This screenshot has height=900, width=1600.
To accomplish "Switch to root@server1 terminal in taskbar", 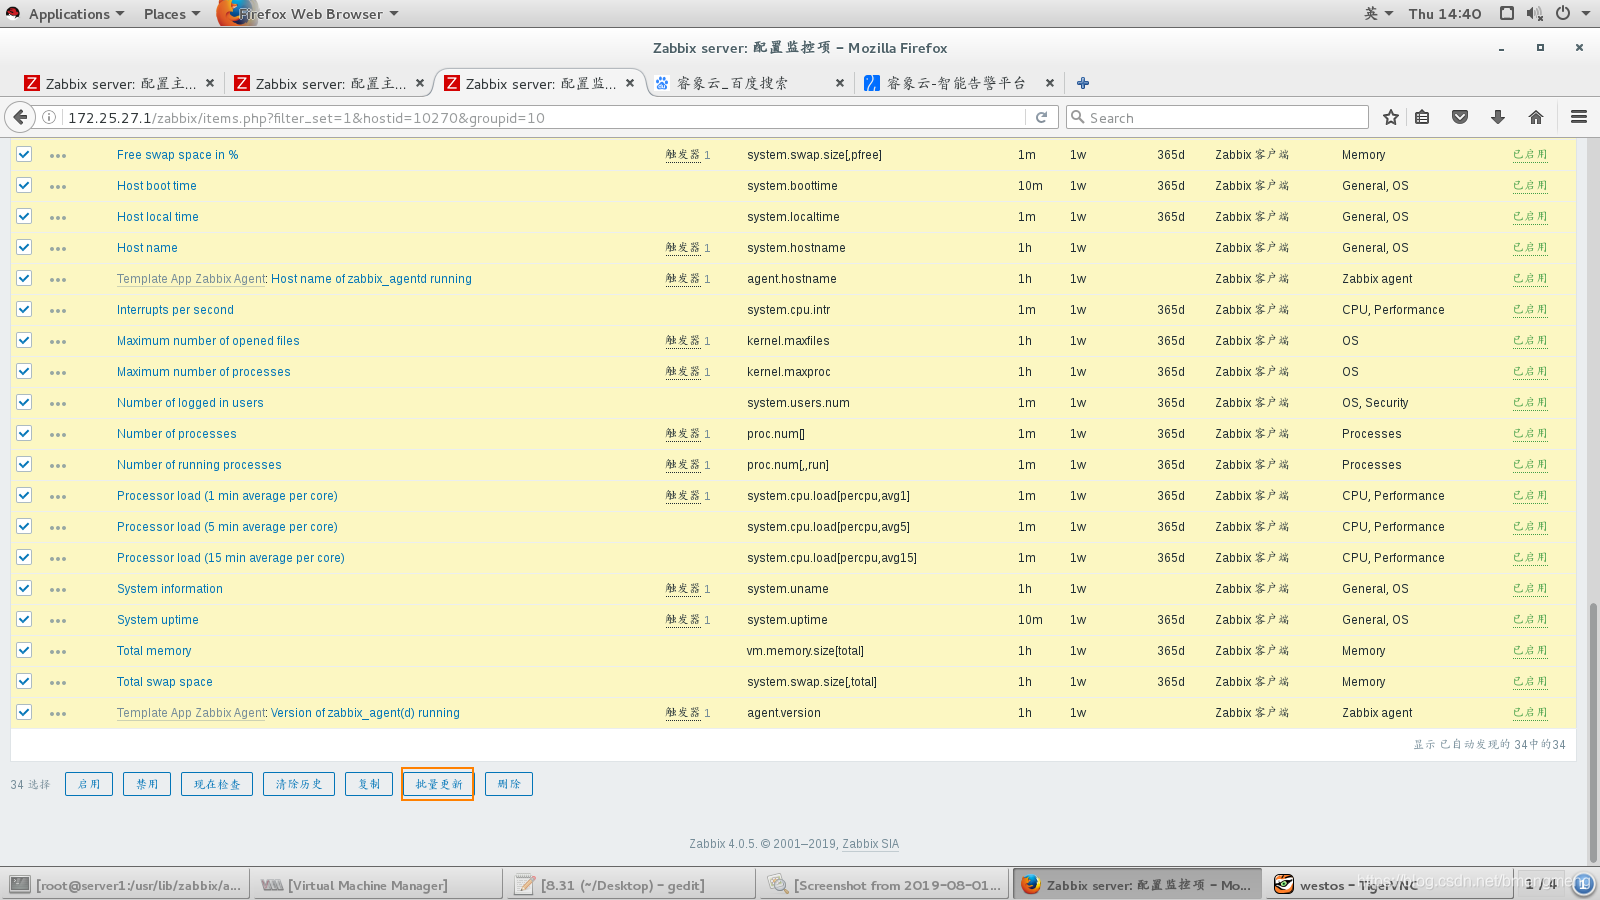I will pos(125,885).
